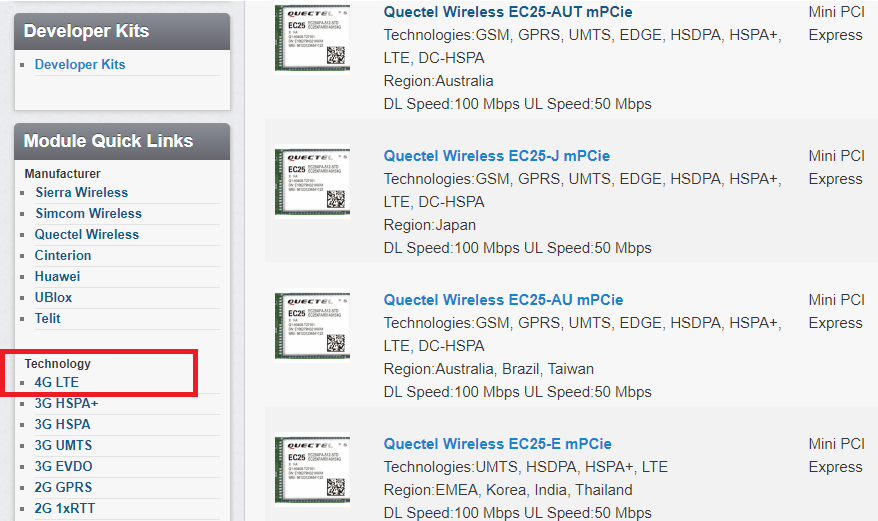Select 3G UMTS technology link
The width and height of the screenshot is (878, 521).
click(x=63, y=445)
